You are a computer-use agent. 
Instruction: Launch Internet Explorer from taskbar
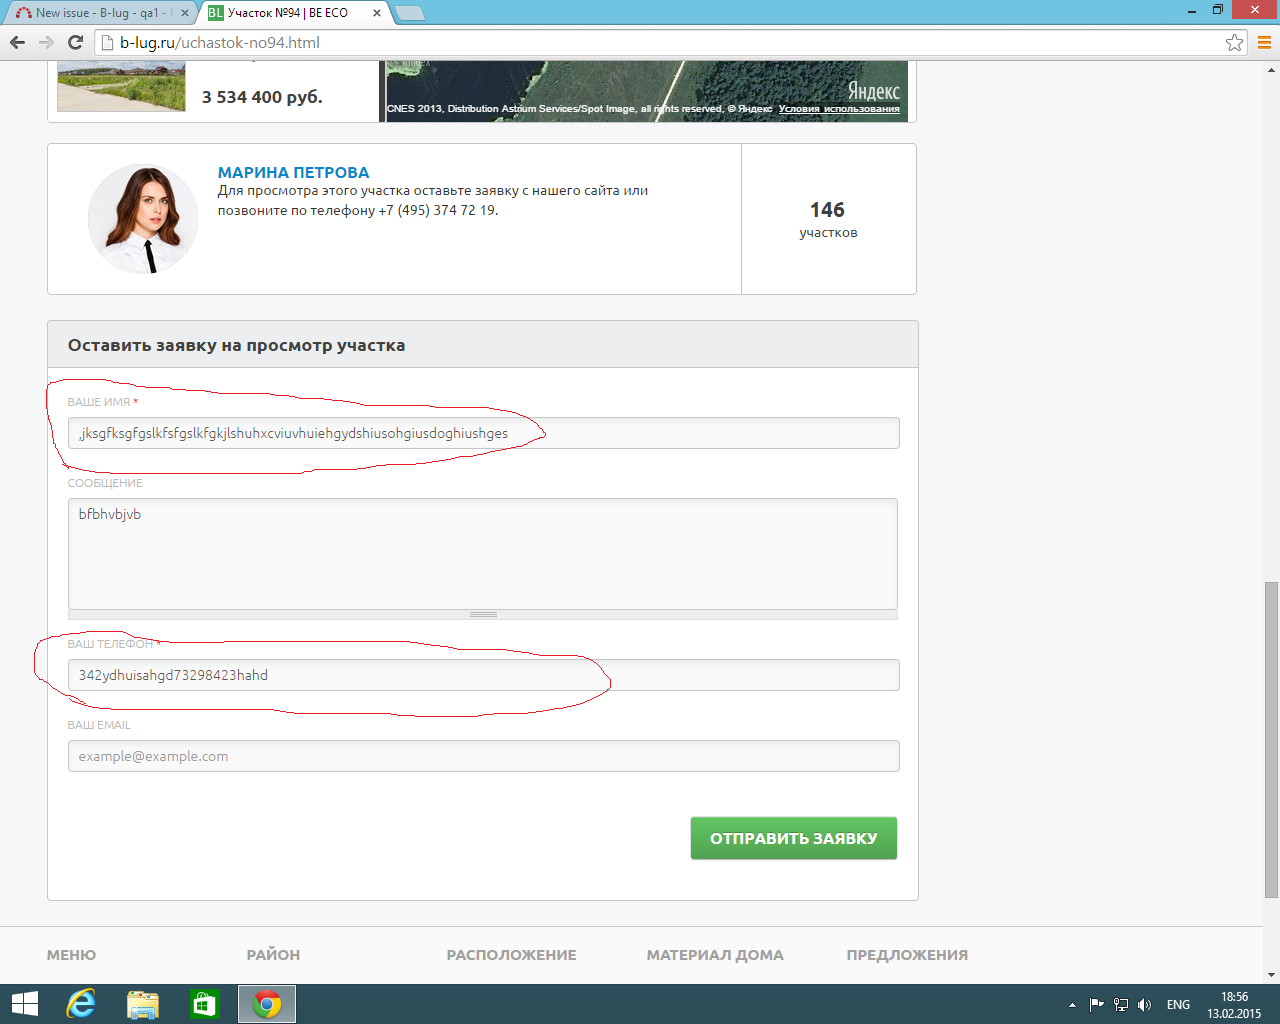click(x=80, y=1004)
